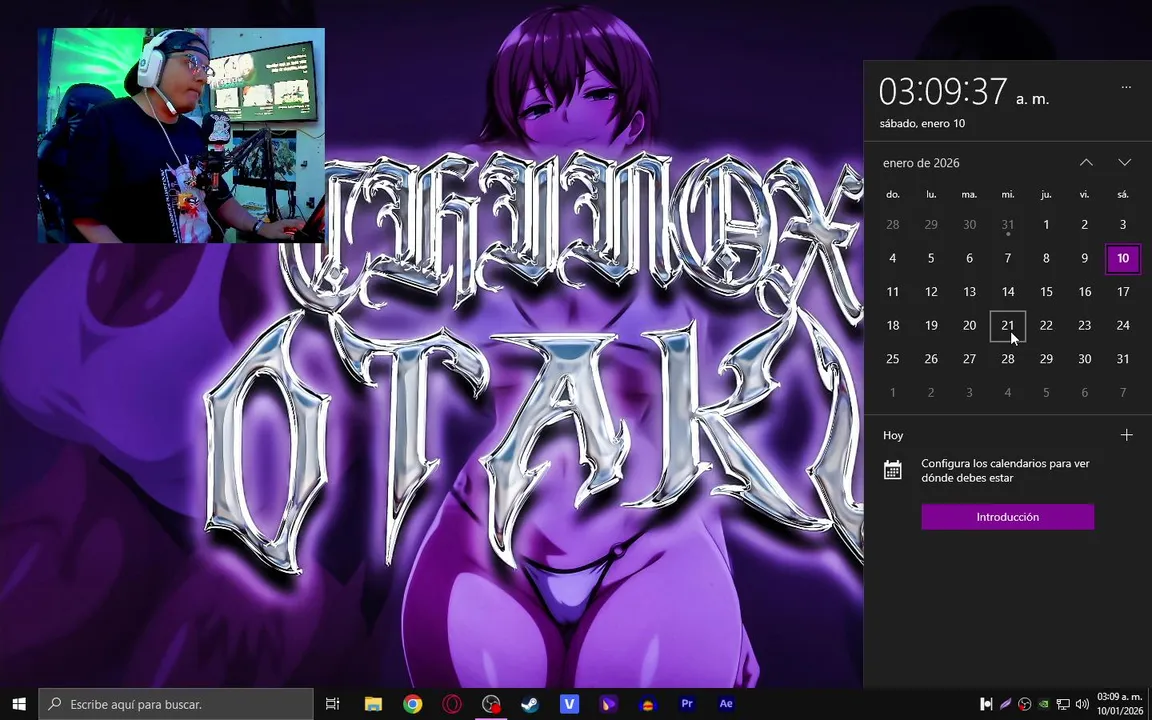Click the webcam overlay thumbnail
This screenshot has height=720, width=1152.
coord(181,135)
